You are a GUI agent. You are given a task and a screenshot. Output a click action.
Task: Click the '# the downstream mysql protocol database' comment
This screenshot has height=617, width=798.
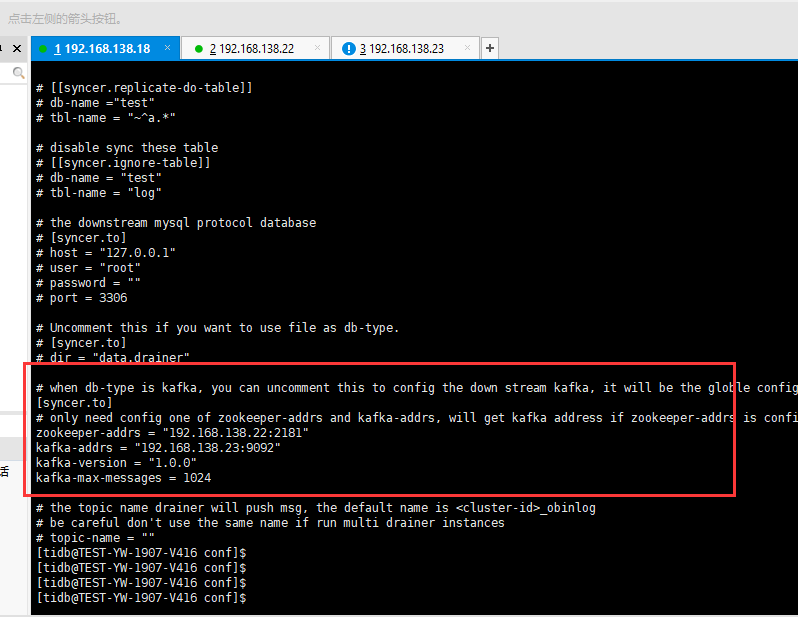pos(176,223)
